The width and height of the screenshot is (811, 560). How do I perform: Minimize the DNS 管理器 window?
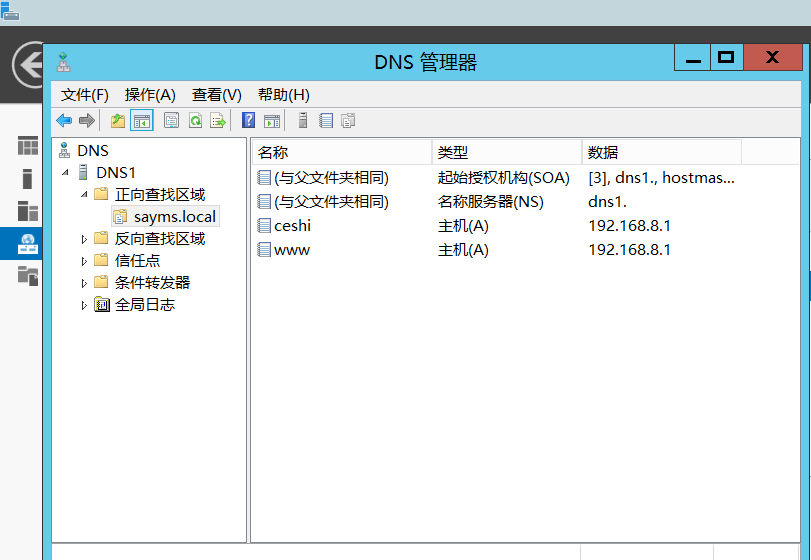coord(693,58)
